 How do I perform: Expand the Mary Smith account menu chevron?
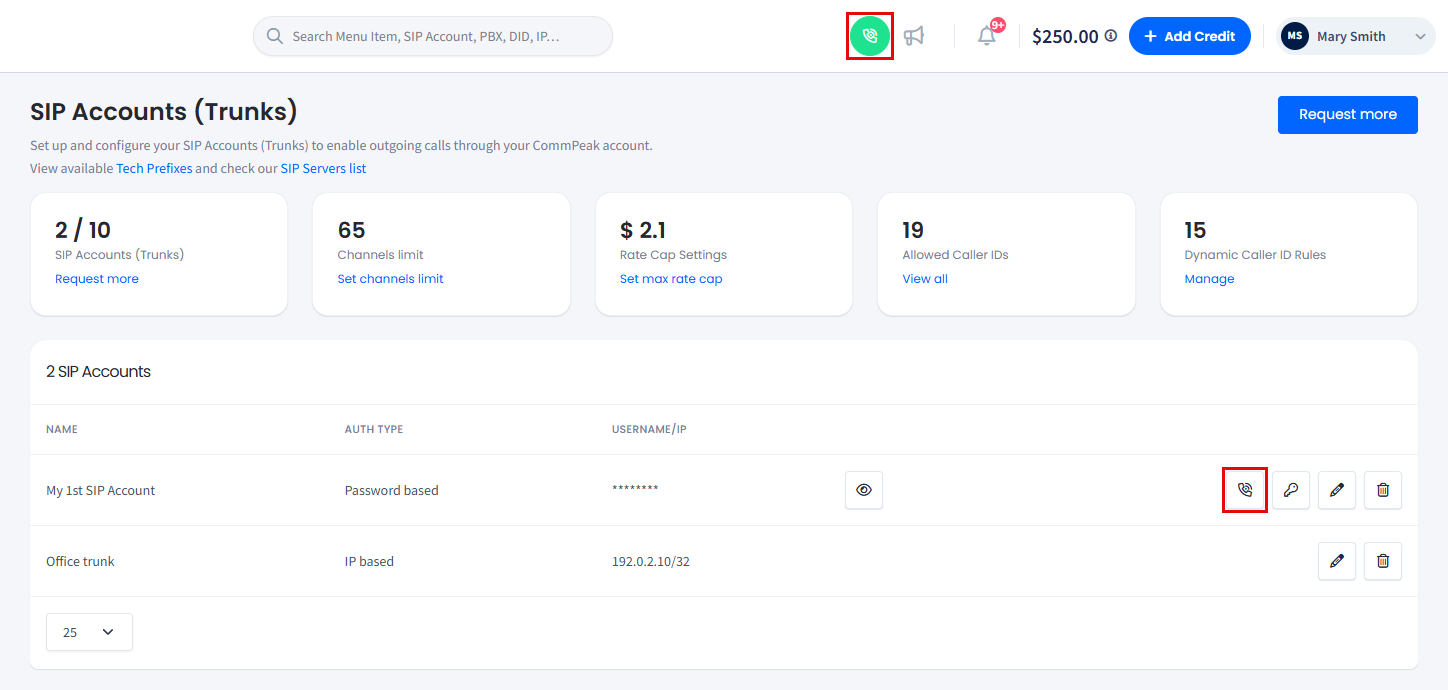tap(1420, 36)
